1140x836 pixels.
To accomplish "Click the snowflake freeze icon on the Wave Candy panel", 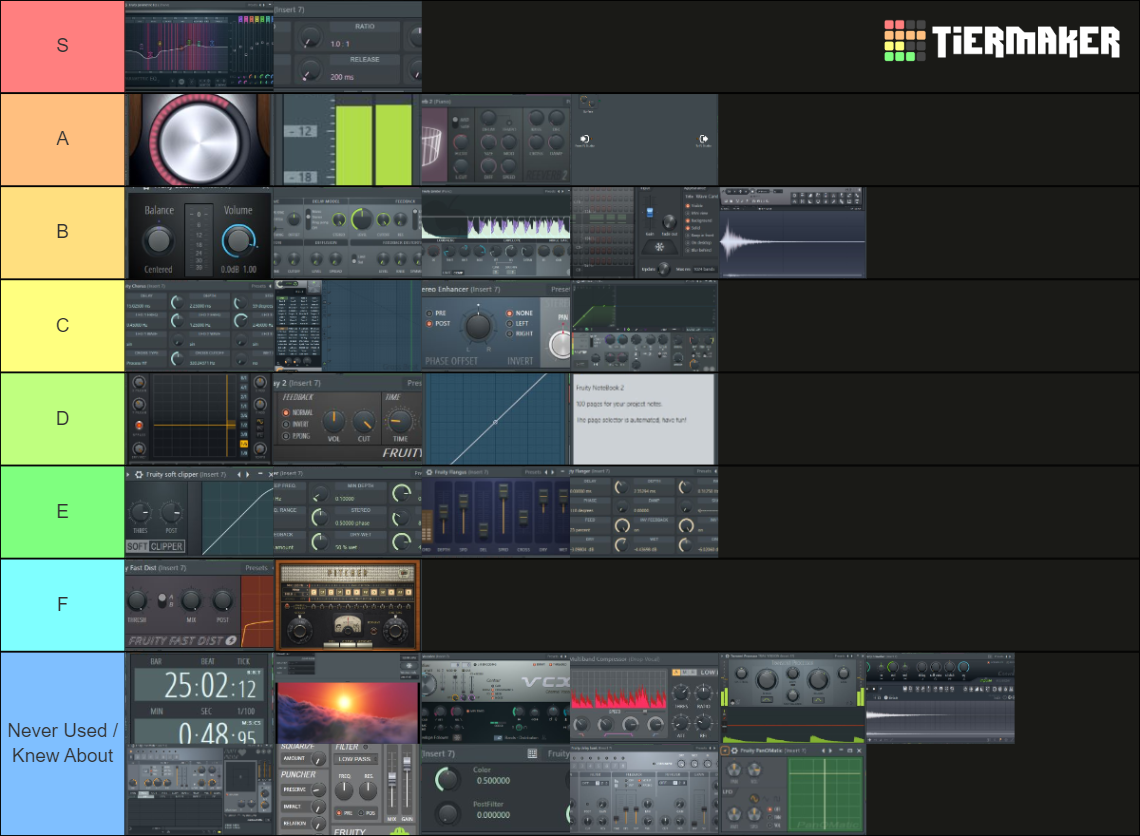I will [659, 247].
